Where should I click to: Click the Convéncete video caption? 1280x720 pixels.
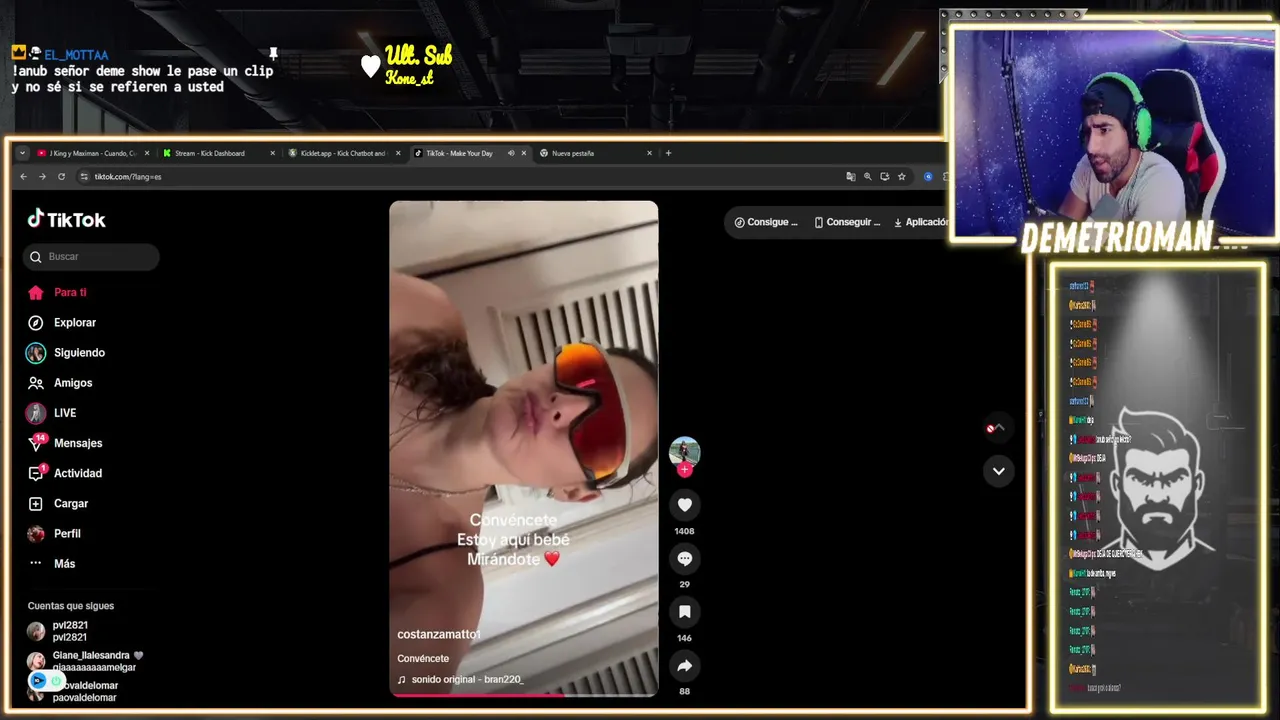423,658
